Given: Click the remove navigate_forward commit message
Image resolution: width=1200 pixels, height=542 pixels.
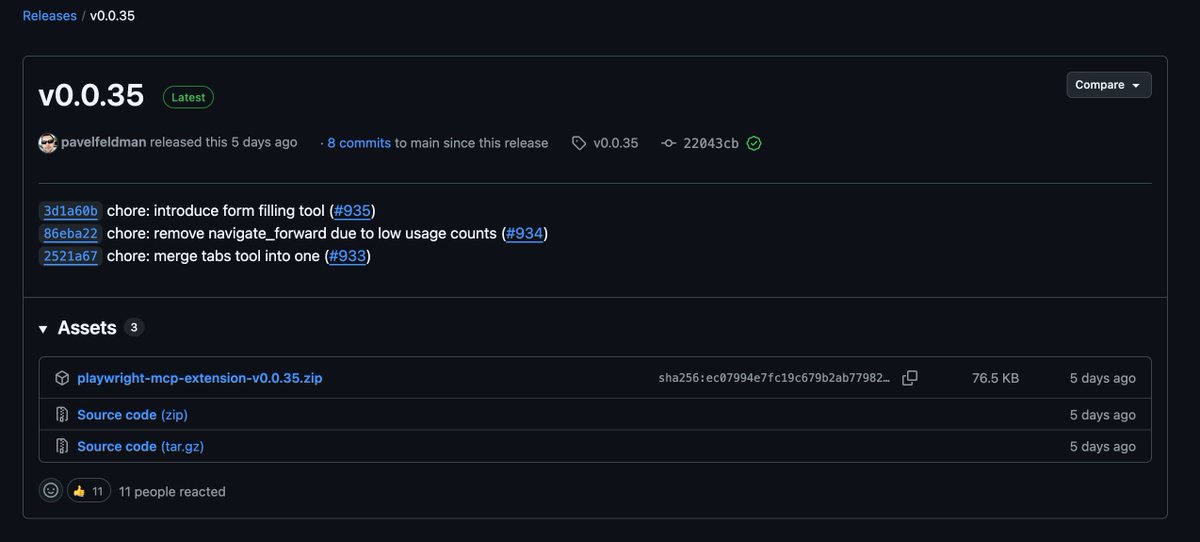Looking at the screenshot, I should [302, 233].
